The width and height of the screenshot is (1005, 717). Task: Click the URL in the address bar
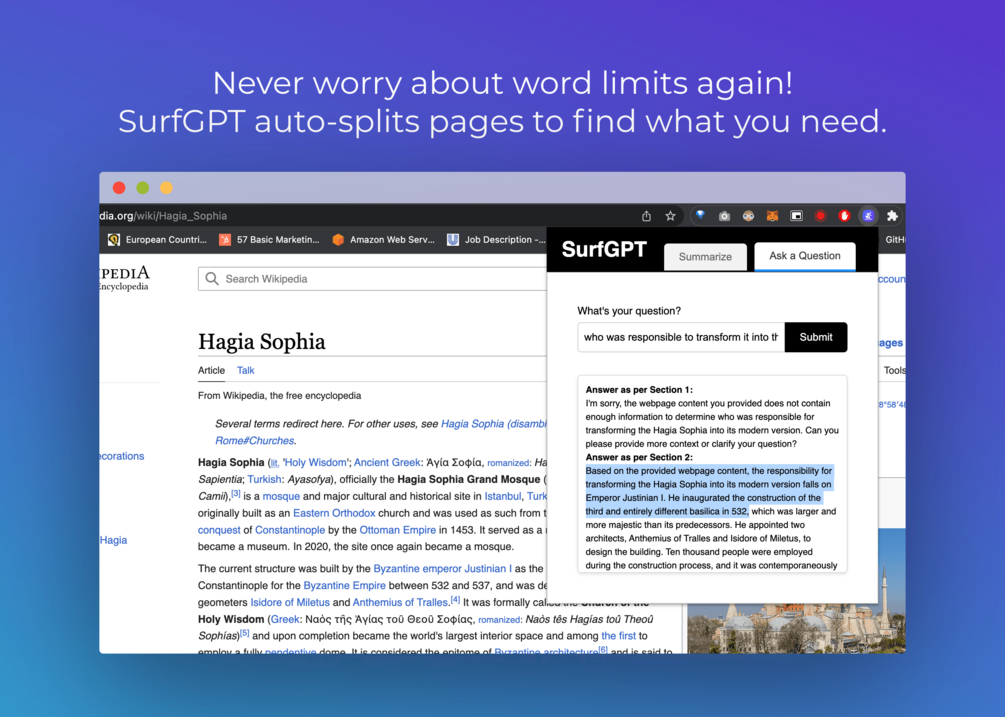(163, 216)
